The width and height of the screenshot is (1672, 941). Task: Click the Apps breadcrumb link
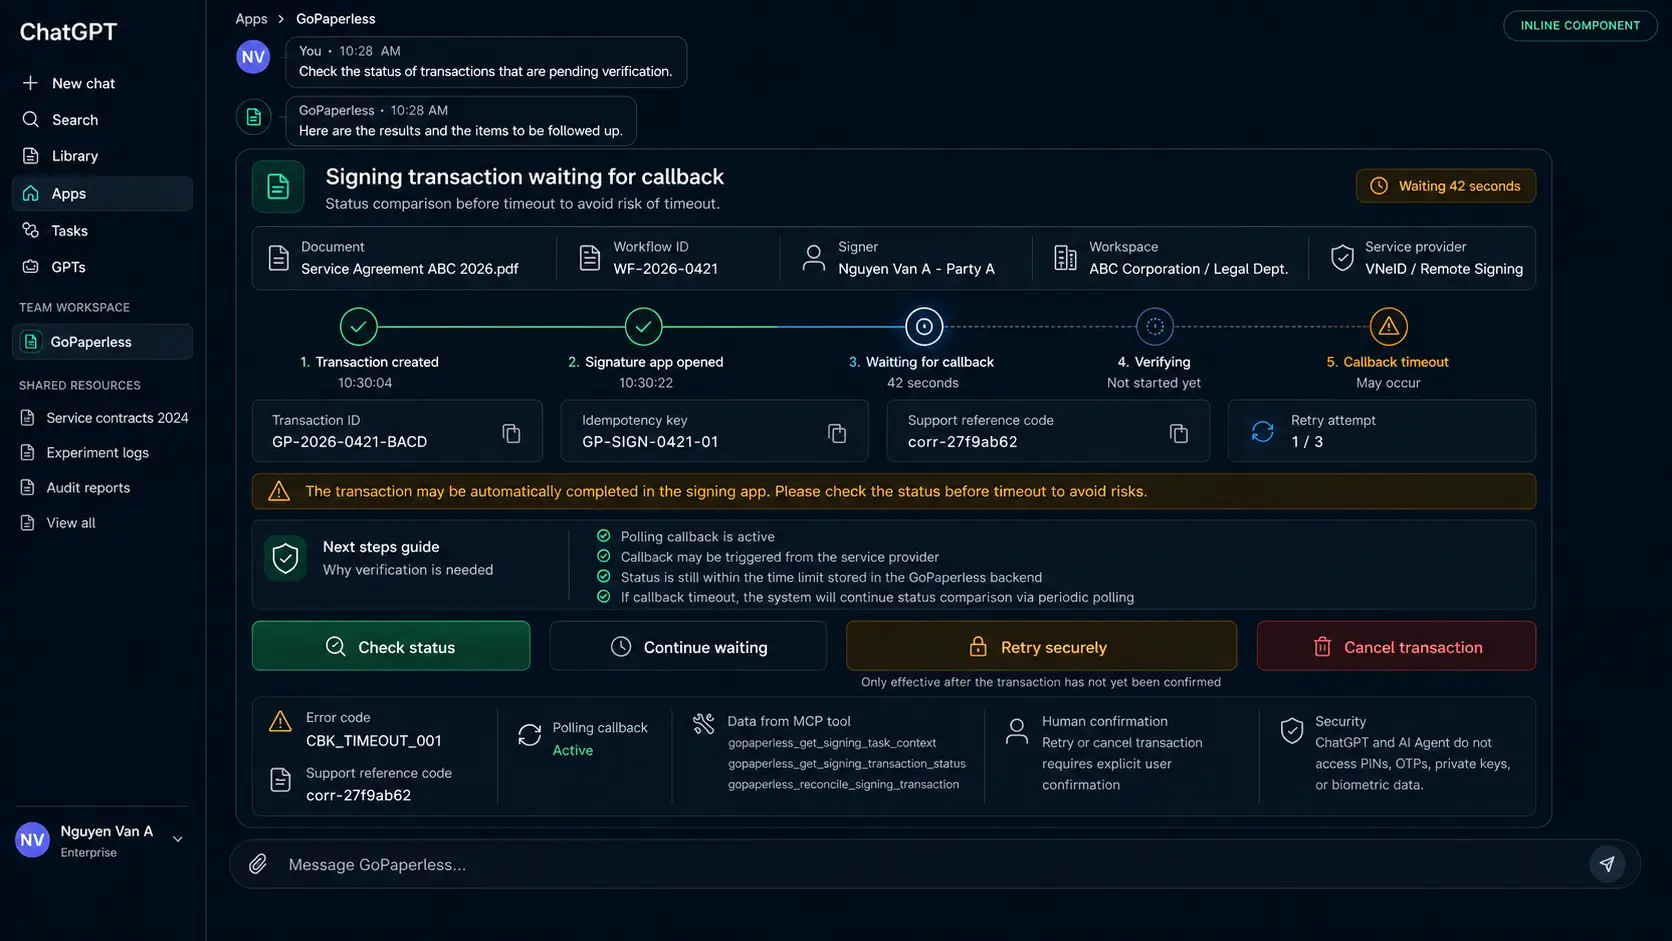(x=251, y=19)
